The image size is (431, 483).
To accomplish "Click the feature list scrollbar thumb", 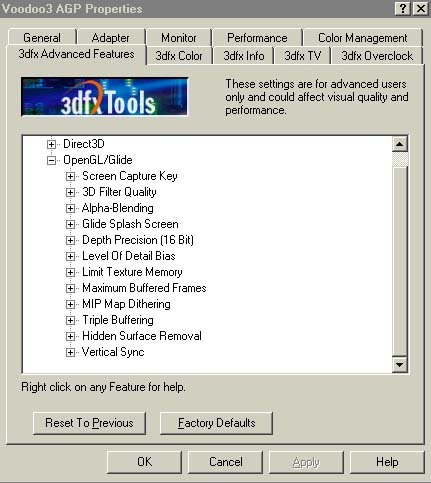I will (x=399, y=261).
